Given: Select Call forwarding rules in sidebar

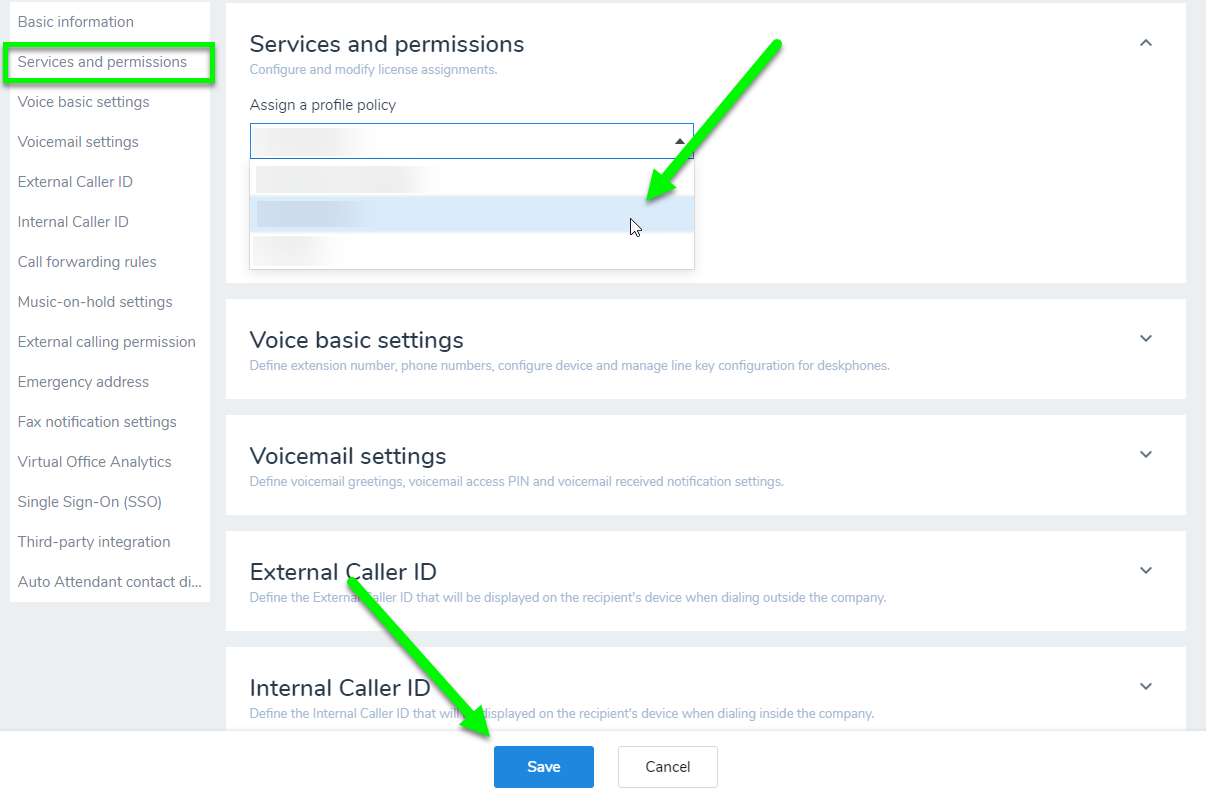Looking at the screenshot, I should click(x=87, y=262).
